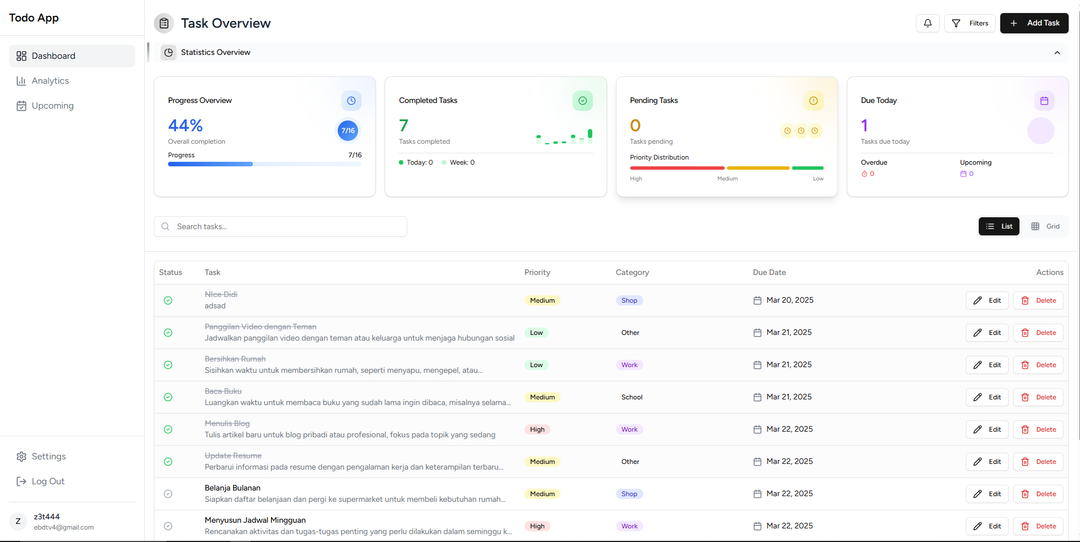Image resolution: width=1080 pixels, height=542 pixels.
Task: Click the green check icon on Completed Tasks card
Action: (x=583, y=101)
